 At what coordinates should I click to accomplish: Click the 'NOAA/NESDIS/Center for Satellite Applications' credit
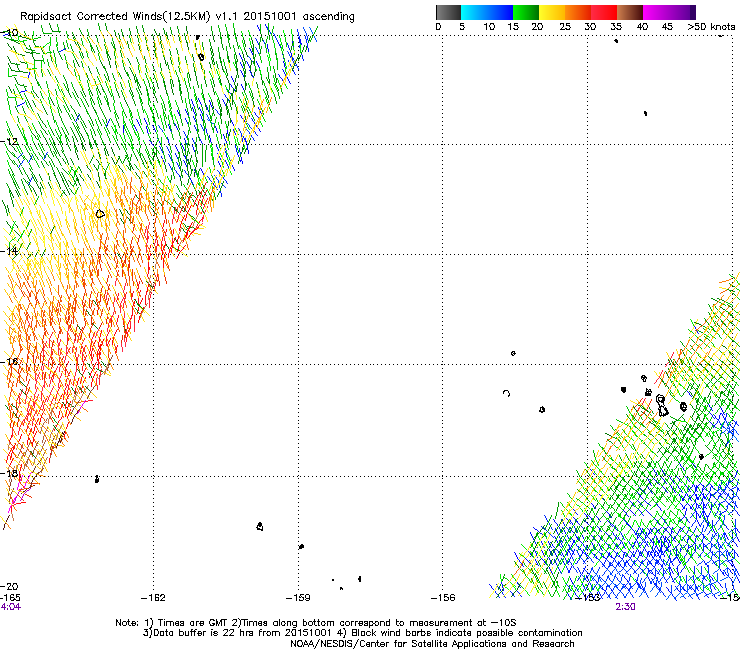tap(432, 644)
